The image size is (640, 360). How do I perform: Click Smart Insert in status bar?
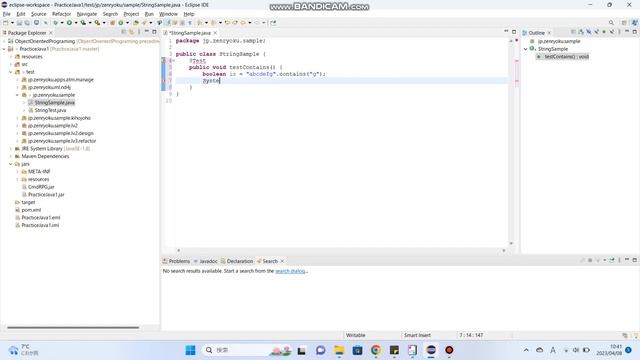(x=417, y=336)
